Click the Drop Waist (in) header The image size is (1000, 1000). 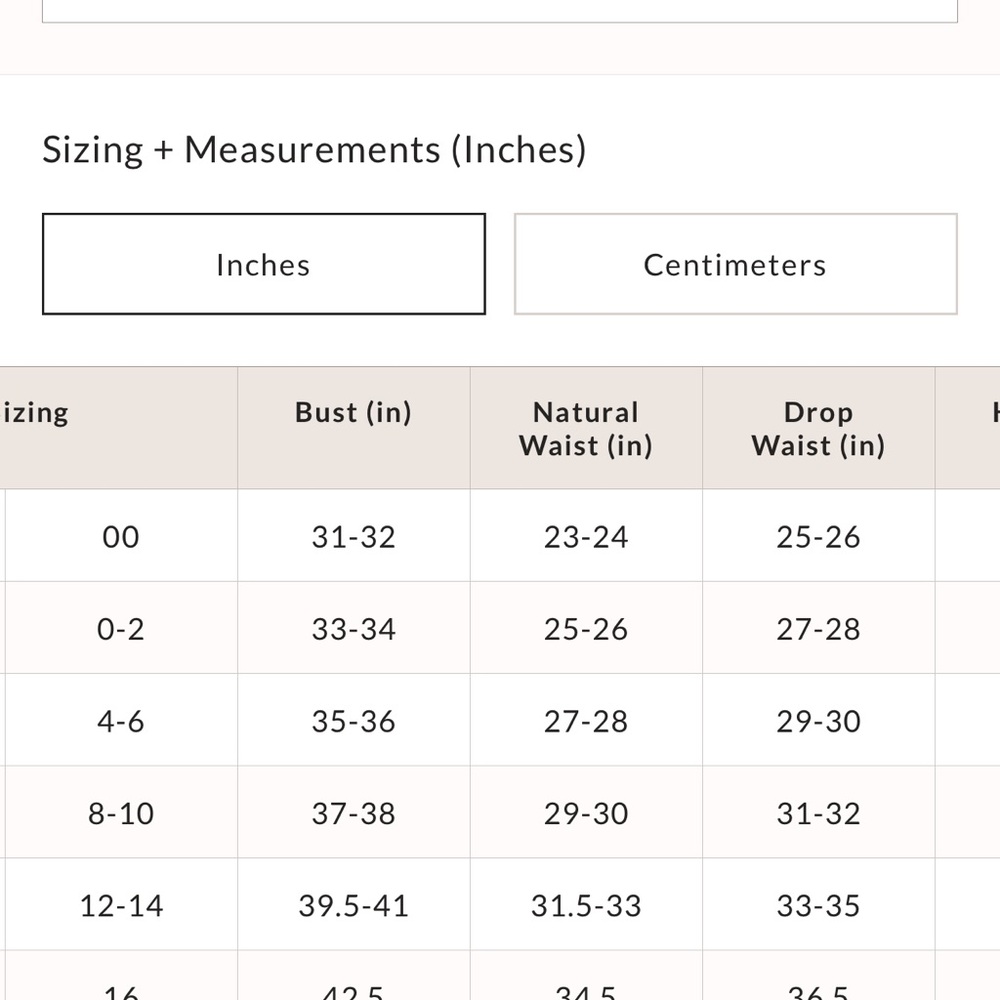point(819,428)
